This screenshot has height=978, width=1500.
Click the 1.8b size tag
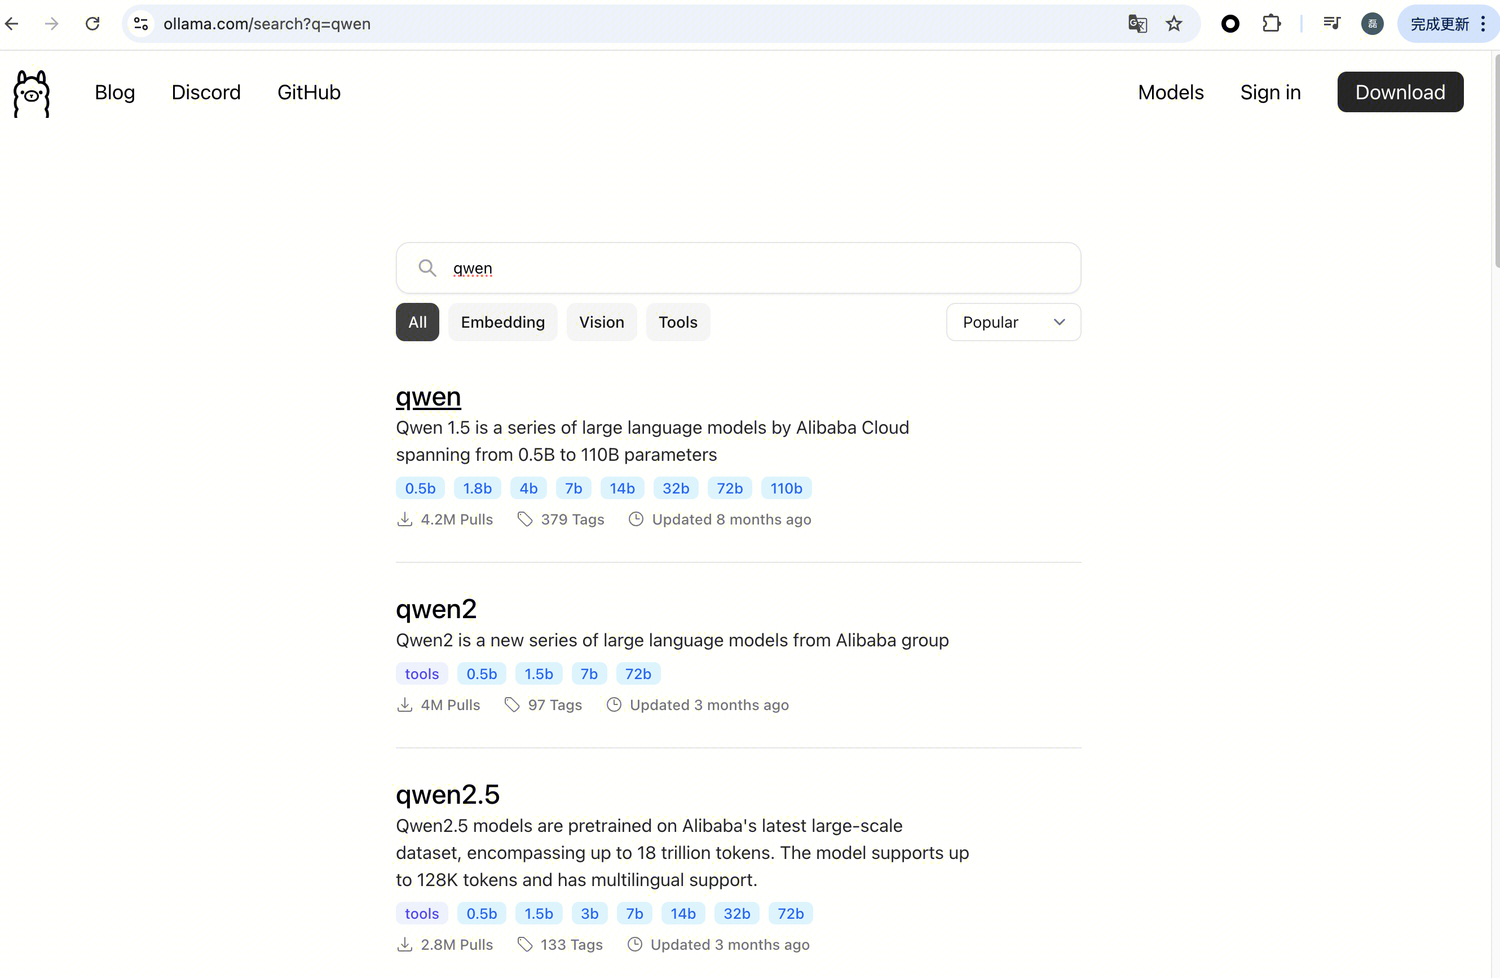click(477, 488)
